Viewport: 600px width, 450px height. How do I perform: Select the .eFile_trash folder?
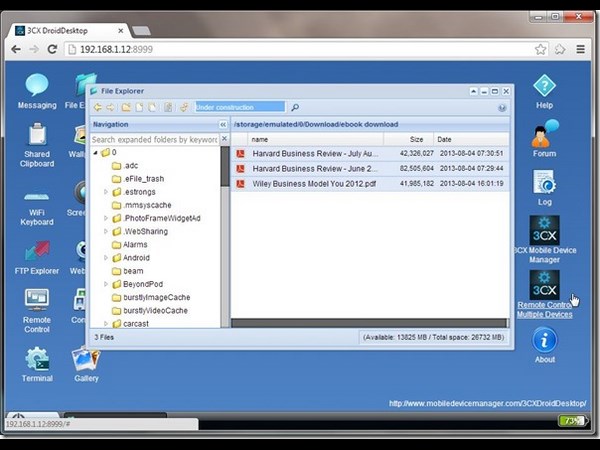click(143, 179)
